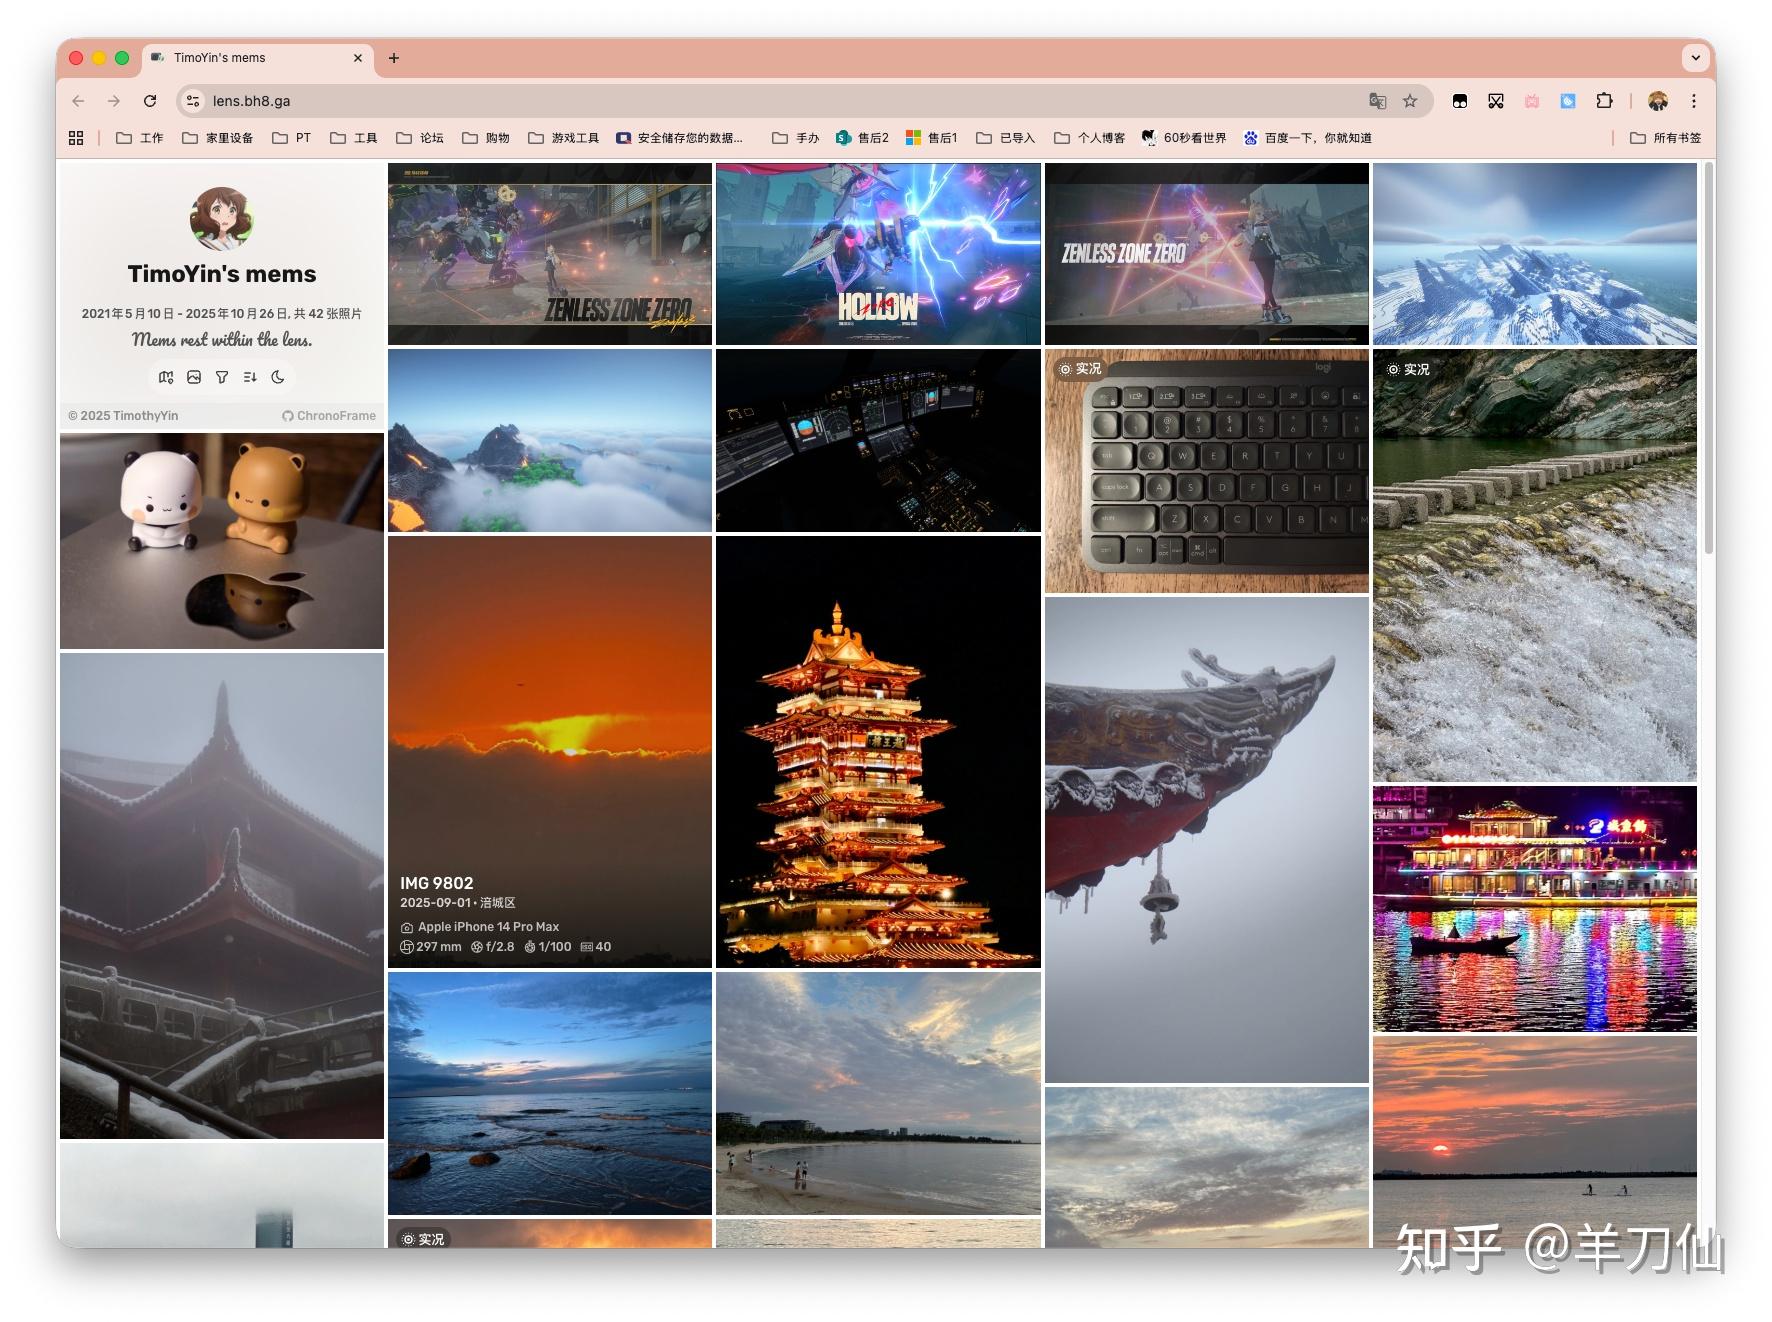This screenshot has width=1772, height=1322.
Task: Open the apps grid shortcut in bookmarks bar
Action: click(76, 138)
